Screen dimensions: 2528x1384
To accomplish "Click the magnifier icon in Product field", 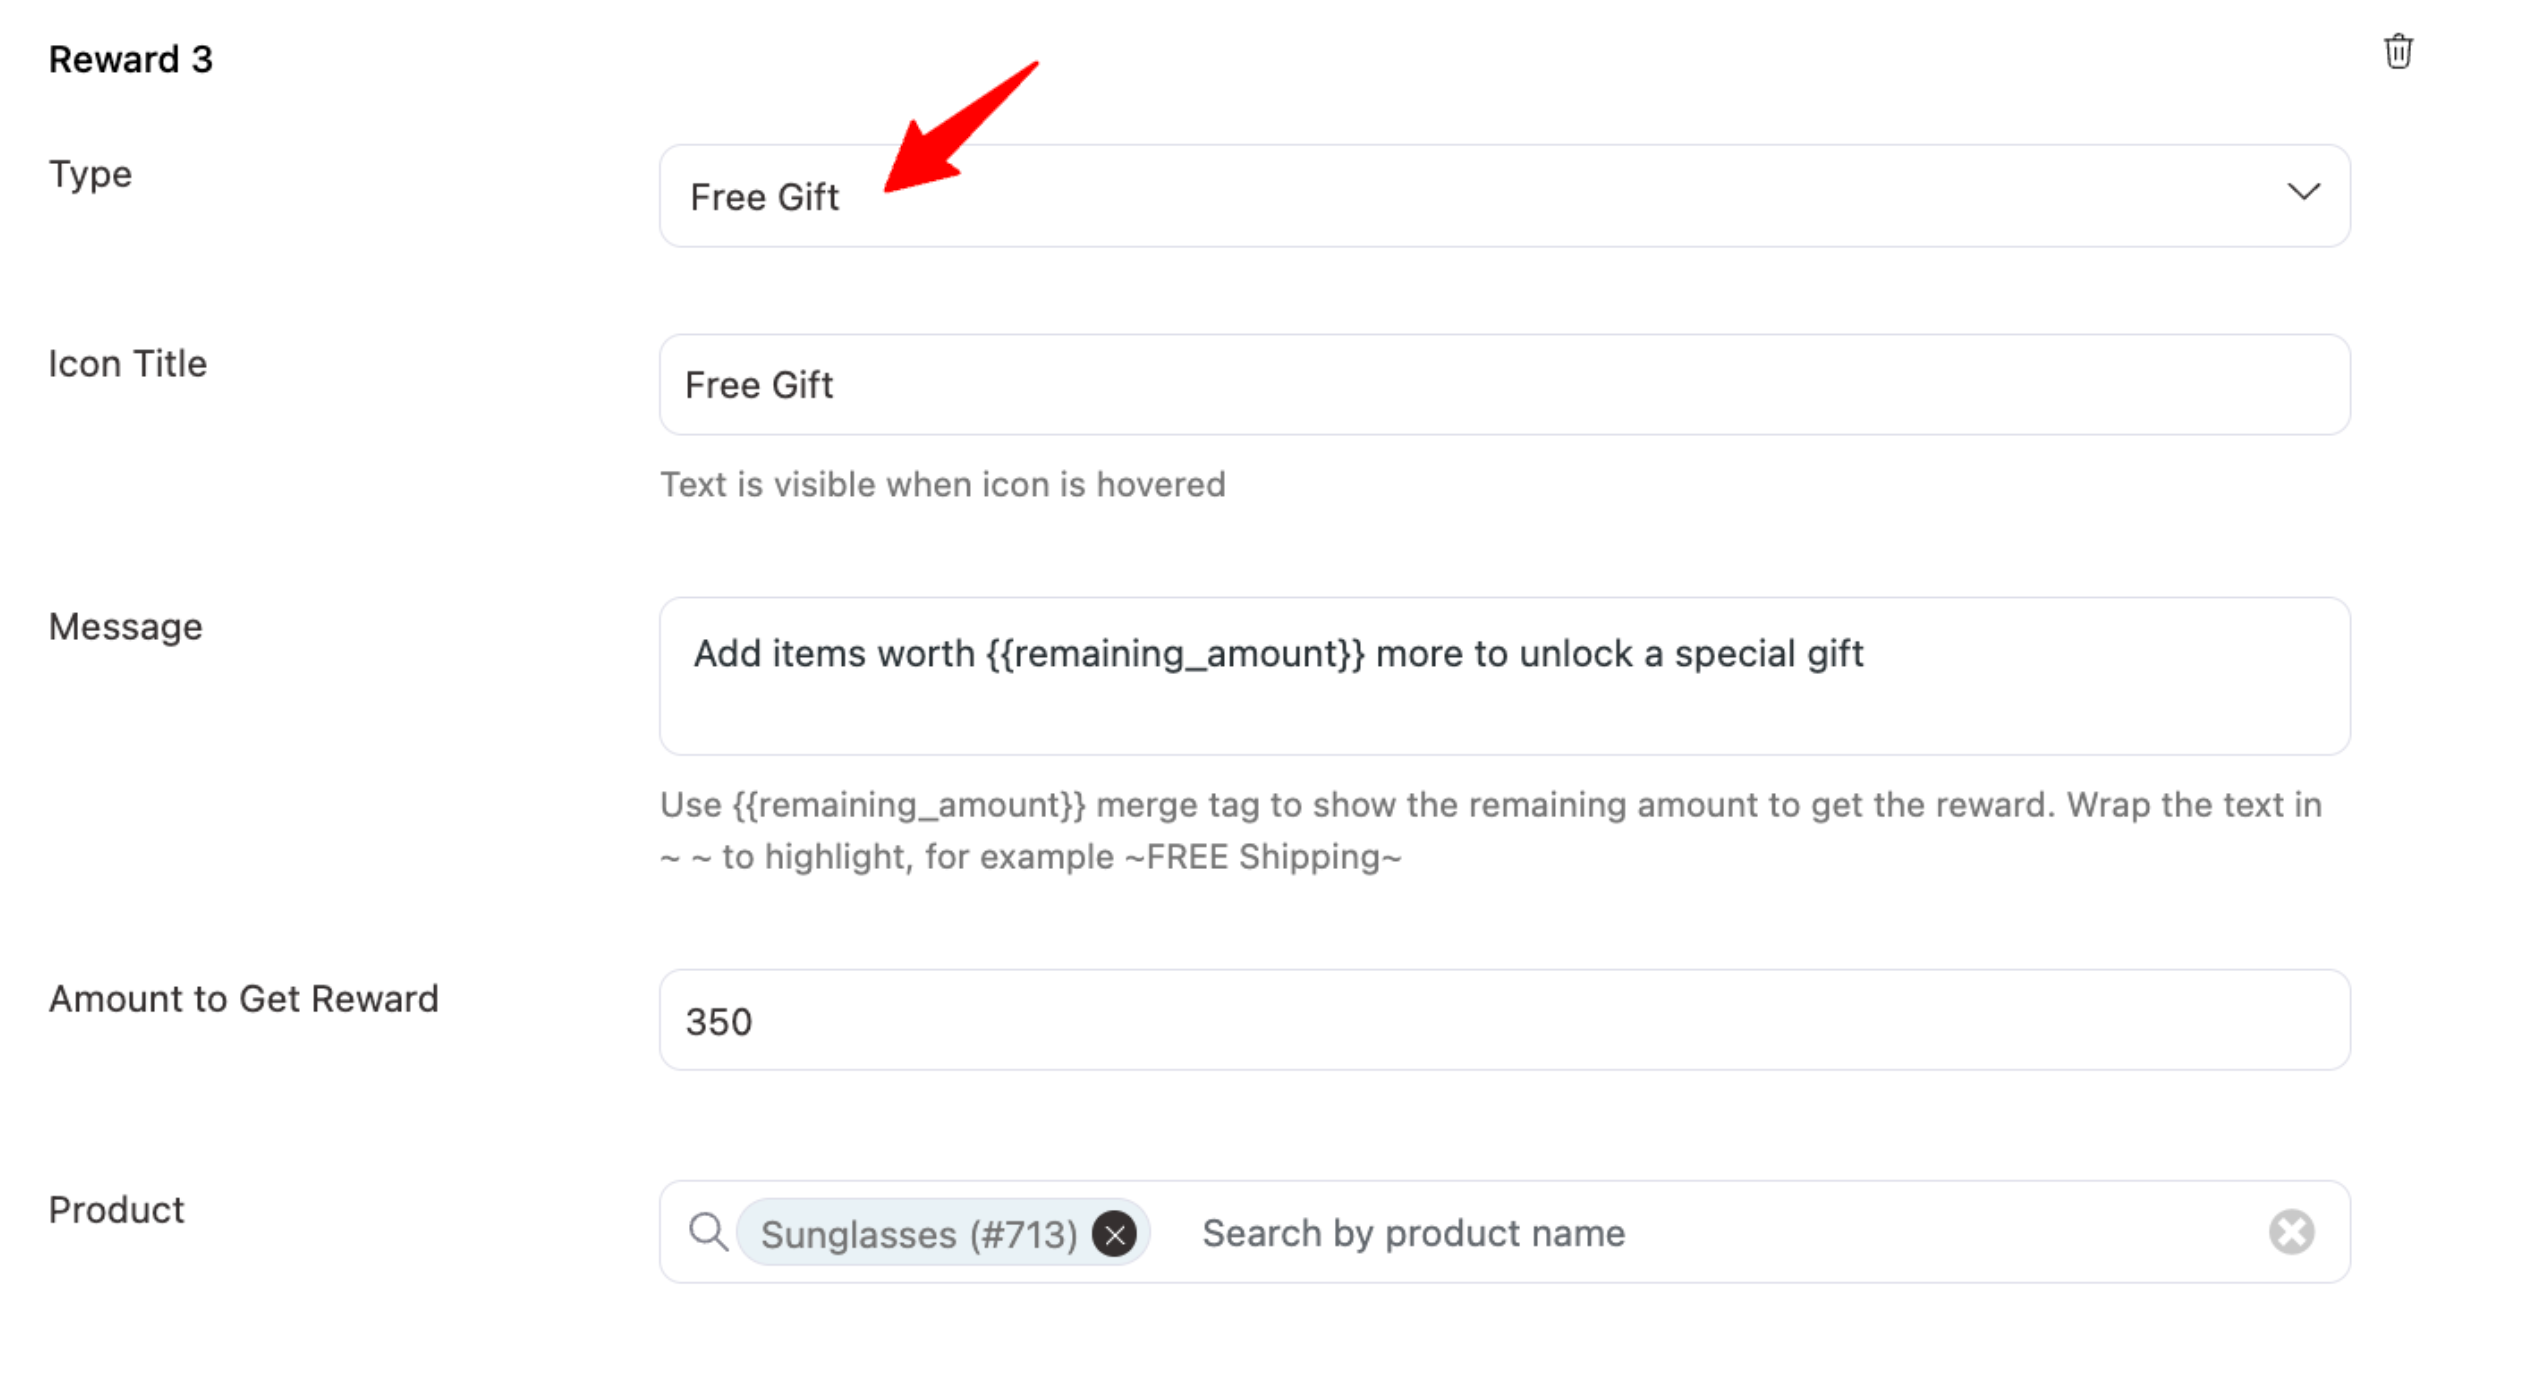I will coord(708,1231).
